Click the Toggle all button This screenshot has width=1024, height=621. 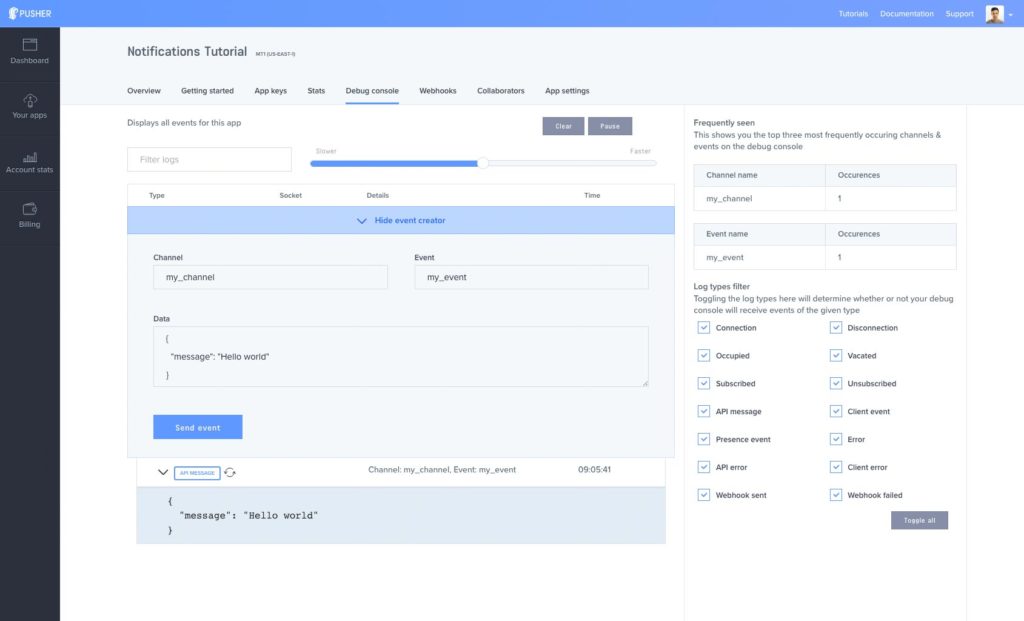tap(919, 520)
